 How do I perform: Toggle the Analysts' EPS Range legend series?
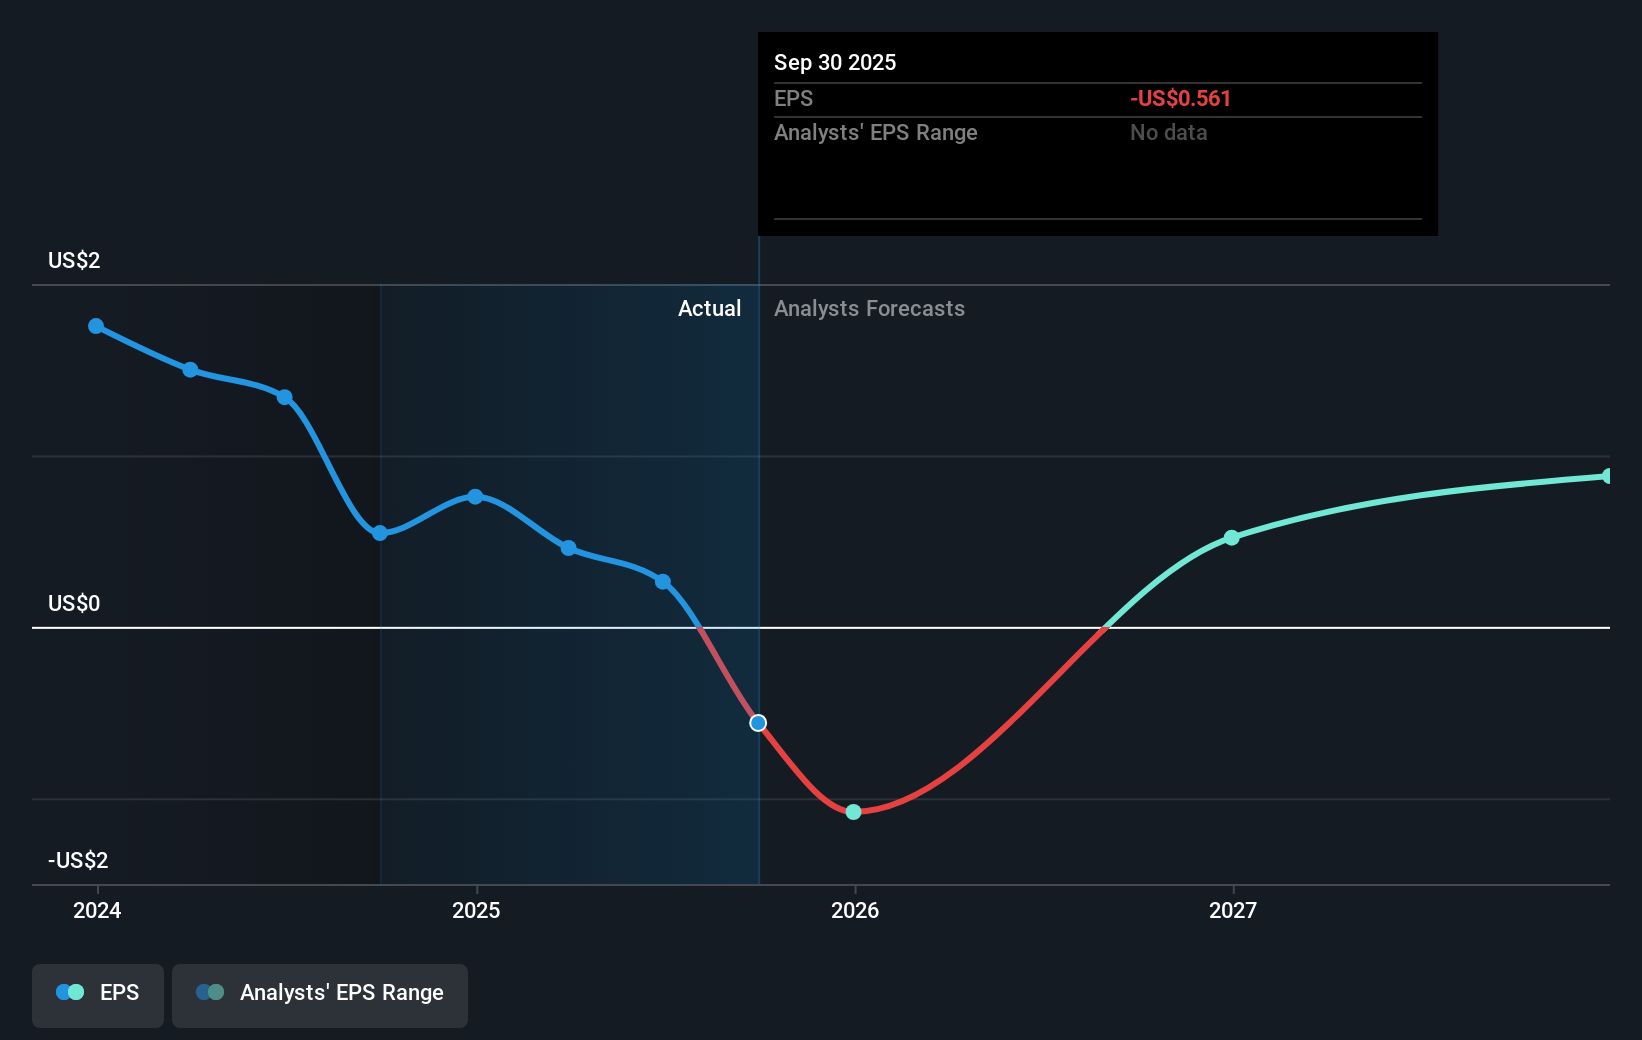click(x=320, y=995)
